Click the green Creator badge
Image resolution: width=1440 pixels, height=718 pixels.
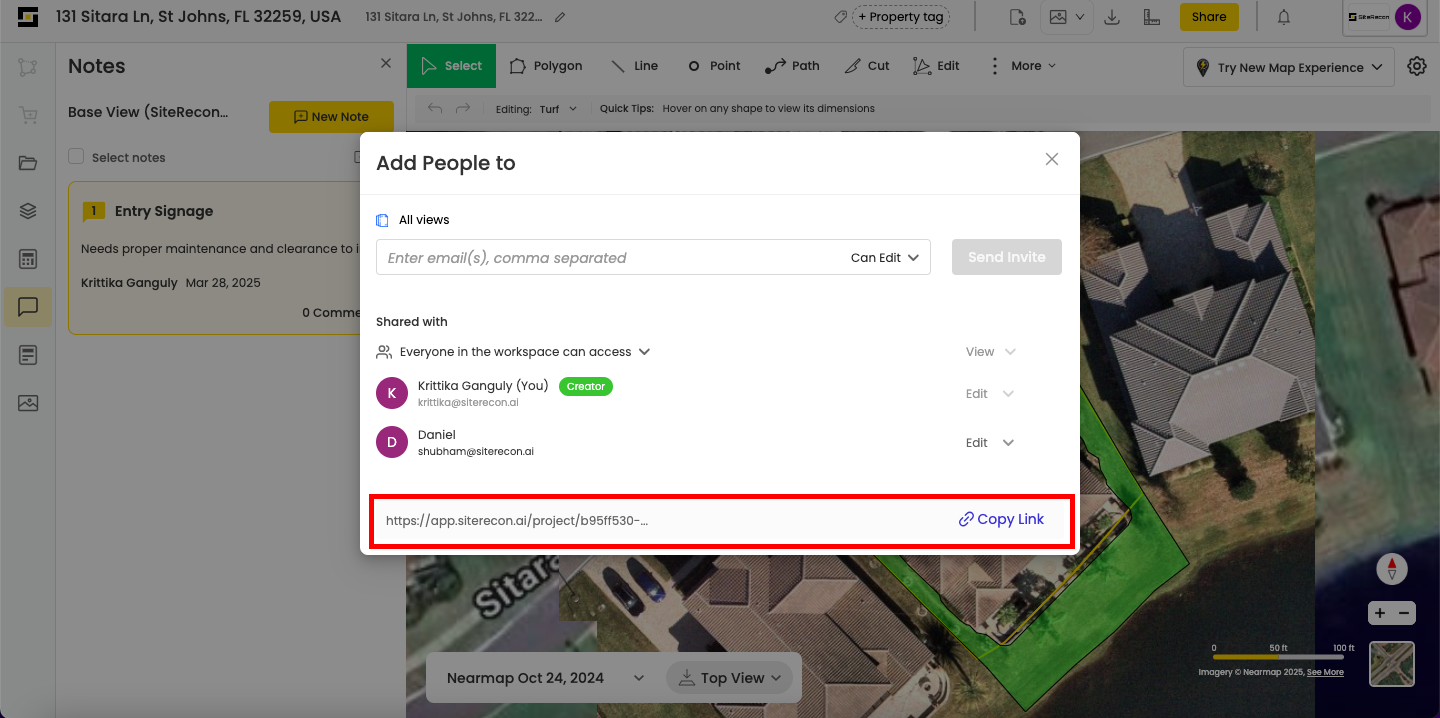(586, 386)
